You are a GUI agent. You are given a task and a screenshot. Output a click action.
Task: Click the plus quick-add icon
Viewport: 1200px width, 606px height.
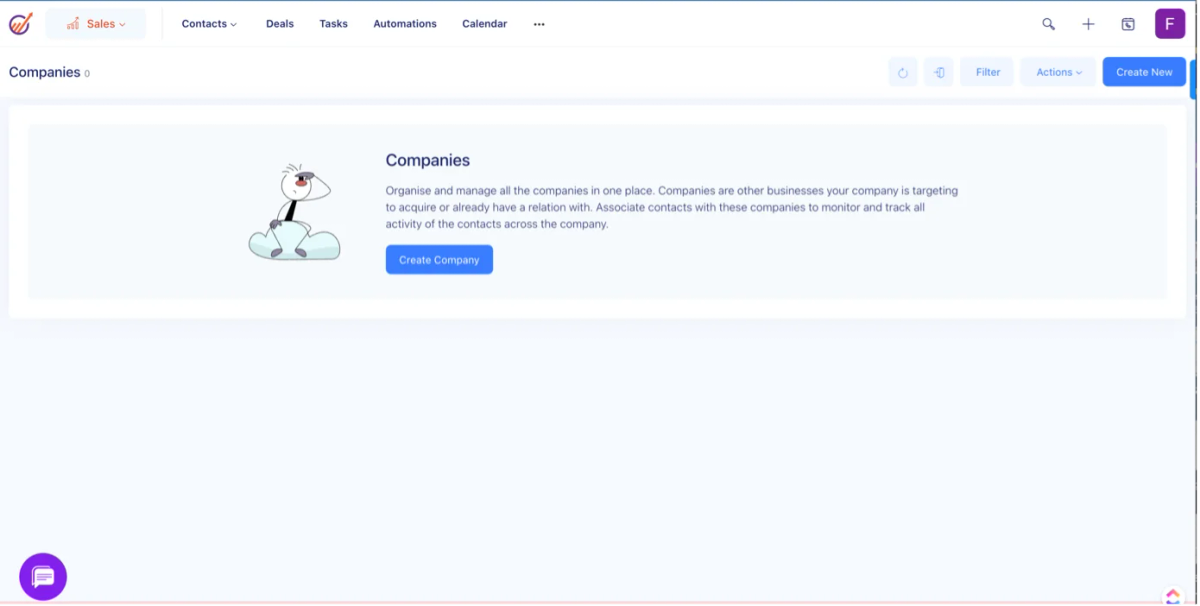[x=1088, y=24]
